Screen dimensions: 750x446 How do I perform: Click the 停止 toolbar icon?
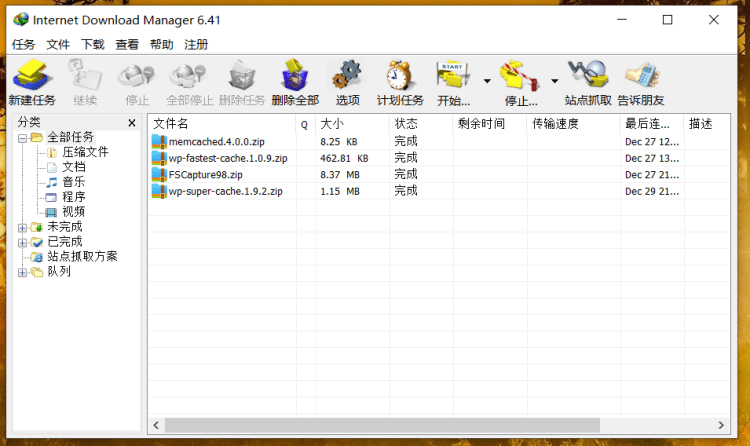[137, 75]
